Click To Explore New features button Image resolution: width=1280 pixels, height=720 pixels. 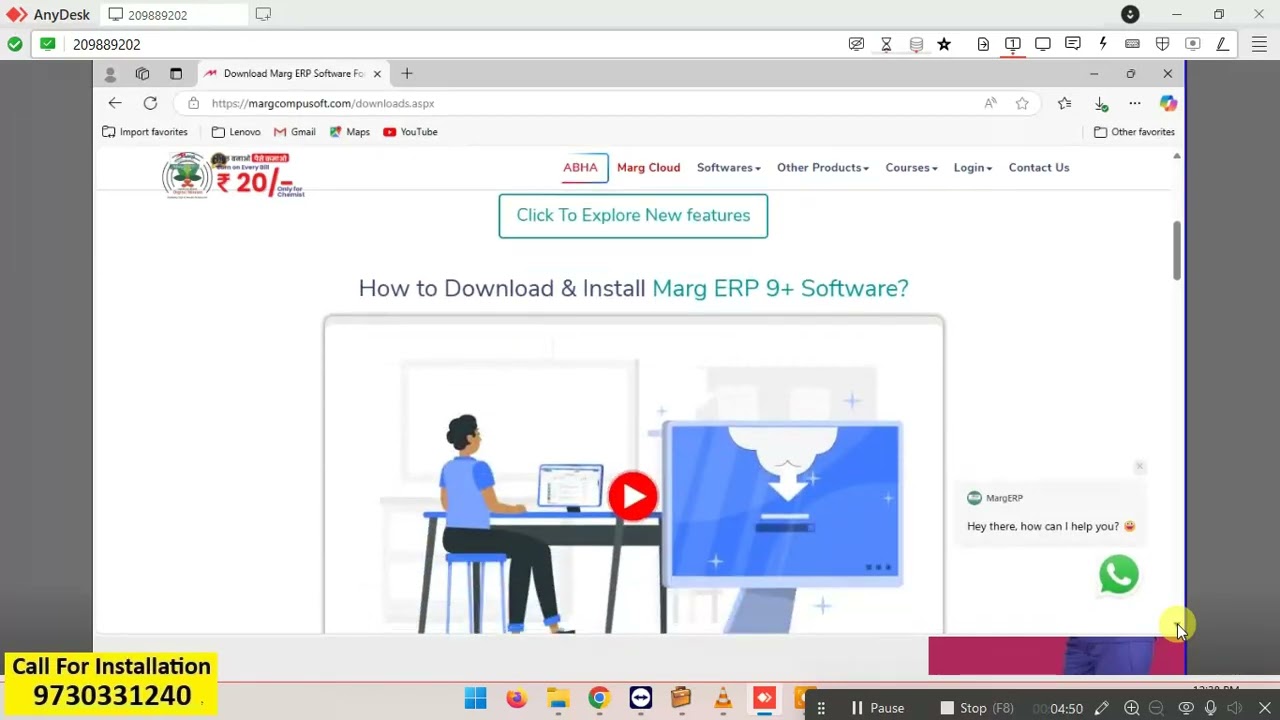tap(633, 216)
